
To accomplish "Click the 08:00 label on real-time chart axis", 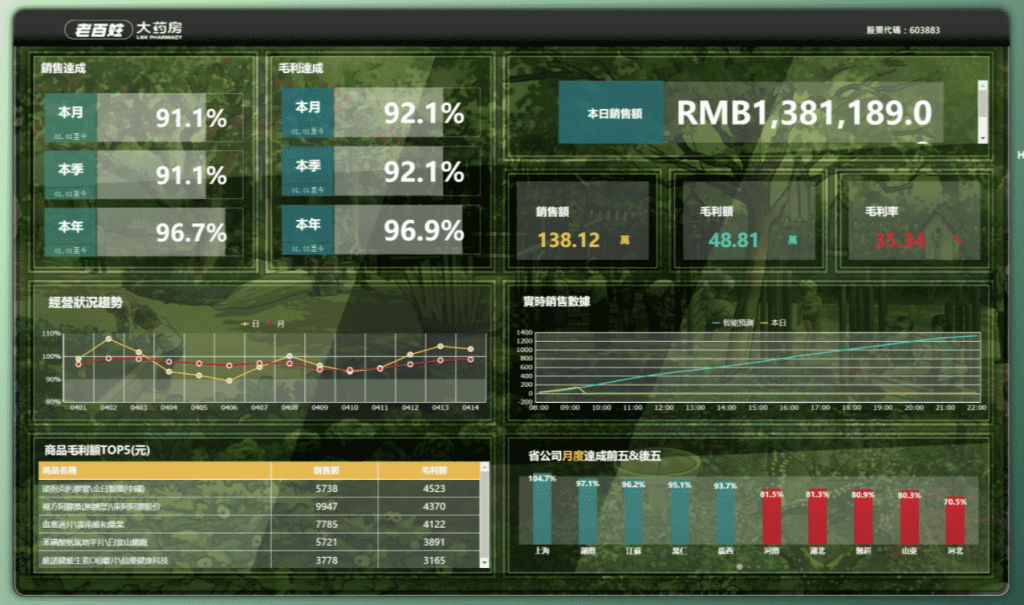I will coord(539,408).
